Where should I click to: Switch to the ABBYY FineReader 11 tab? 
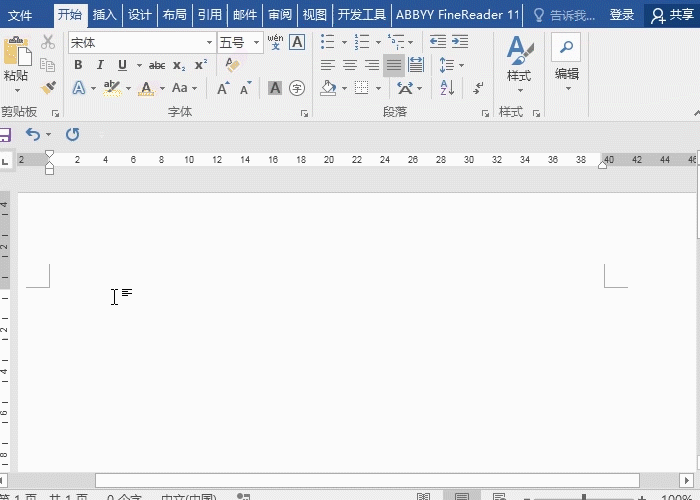[x=458, y=15]
